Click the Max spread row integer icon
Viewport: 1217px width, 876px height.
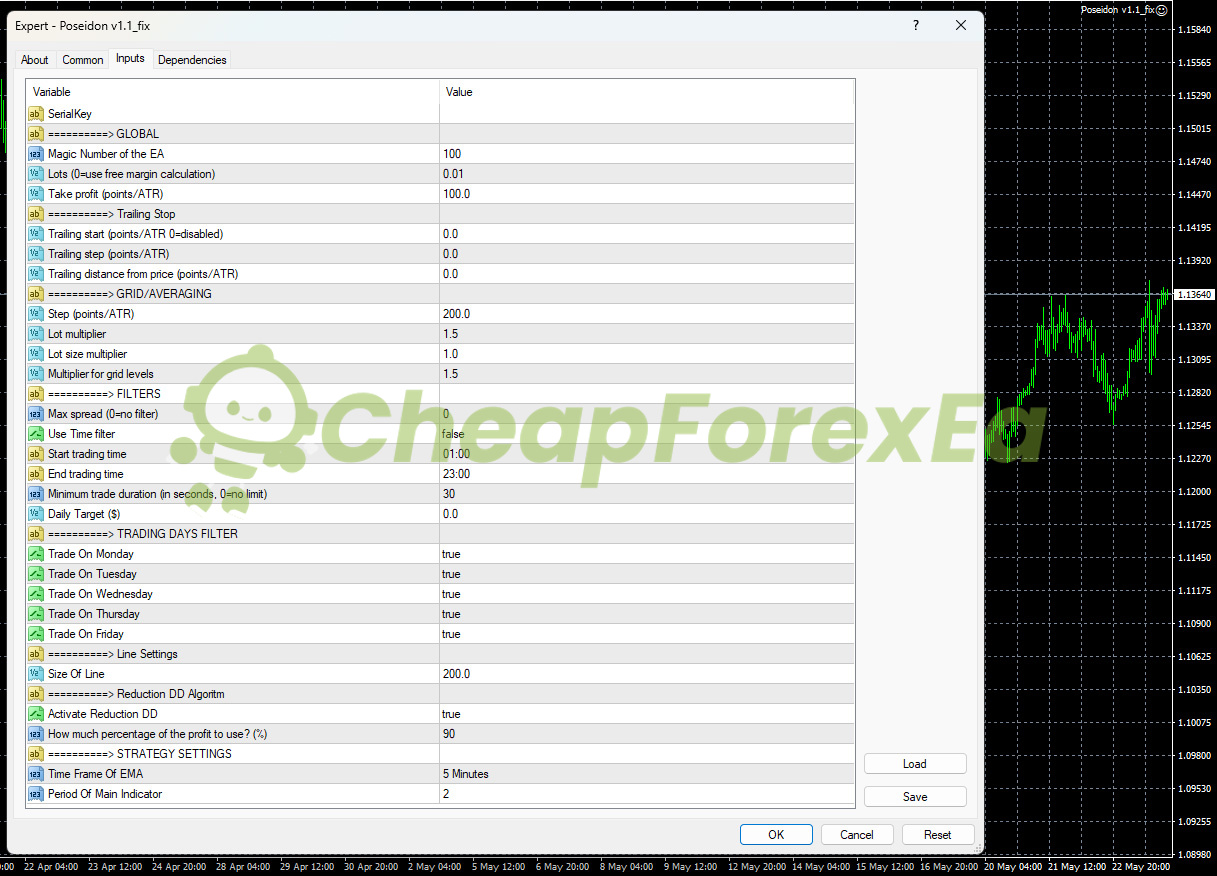click(35, 414)
